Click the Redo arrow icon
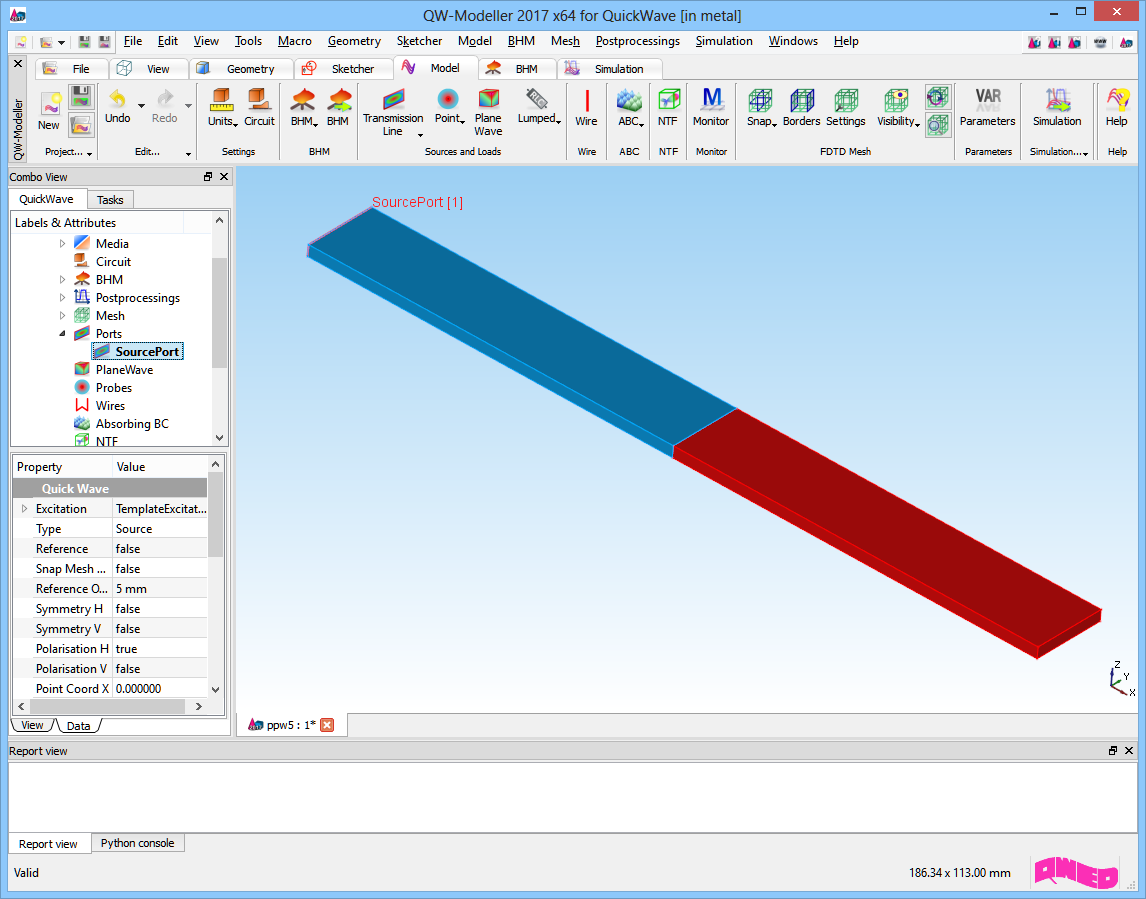Viewport: 1146px width, 899px height. (x=164, y=99)
